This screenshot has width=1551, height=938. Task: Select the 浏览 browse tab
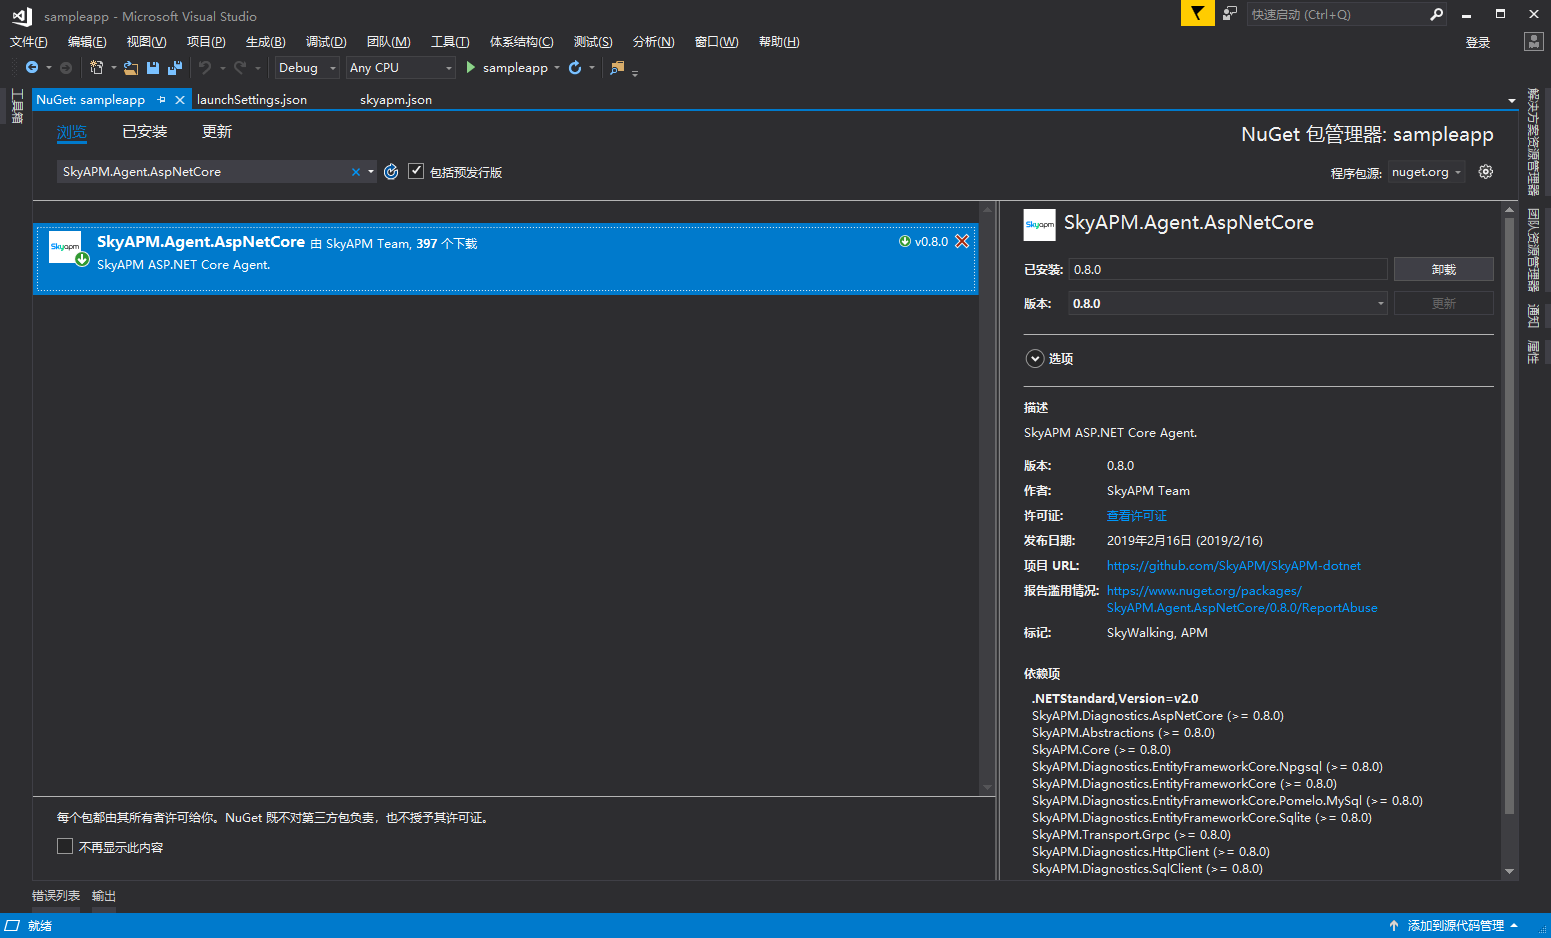[x=72, y=132]
